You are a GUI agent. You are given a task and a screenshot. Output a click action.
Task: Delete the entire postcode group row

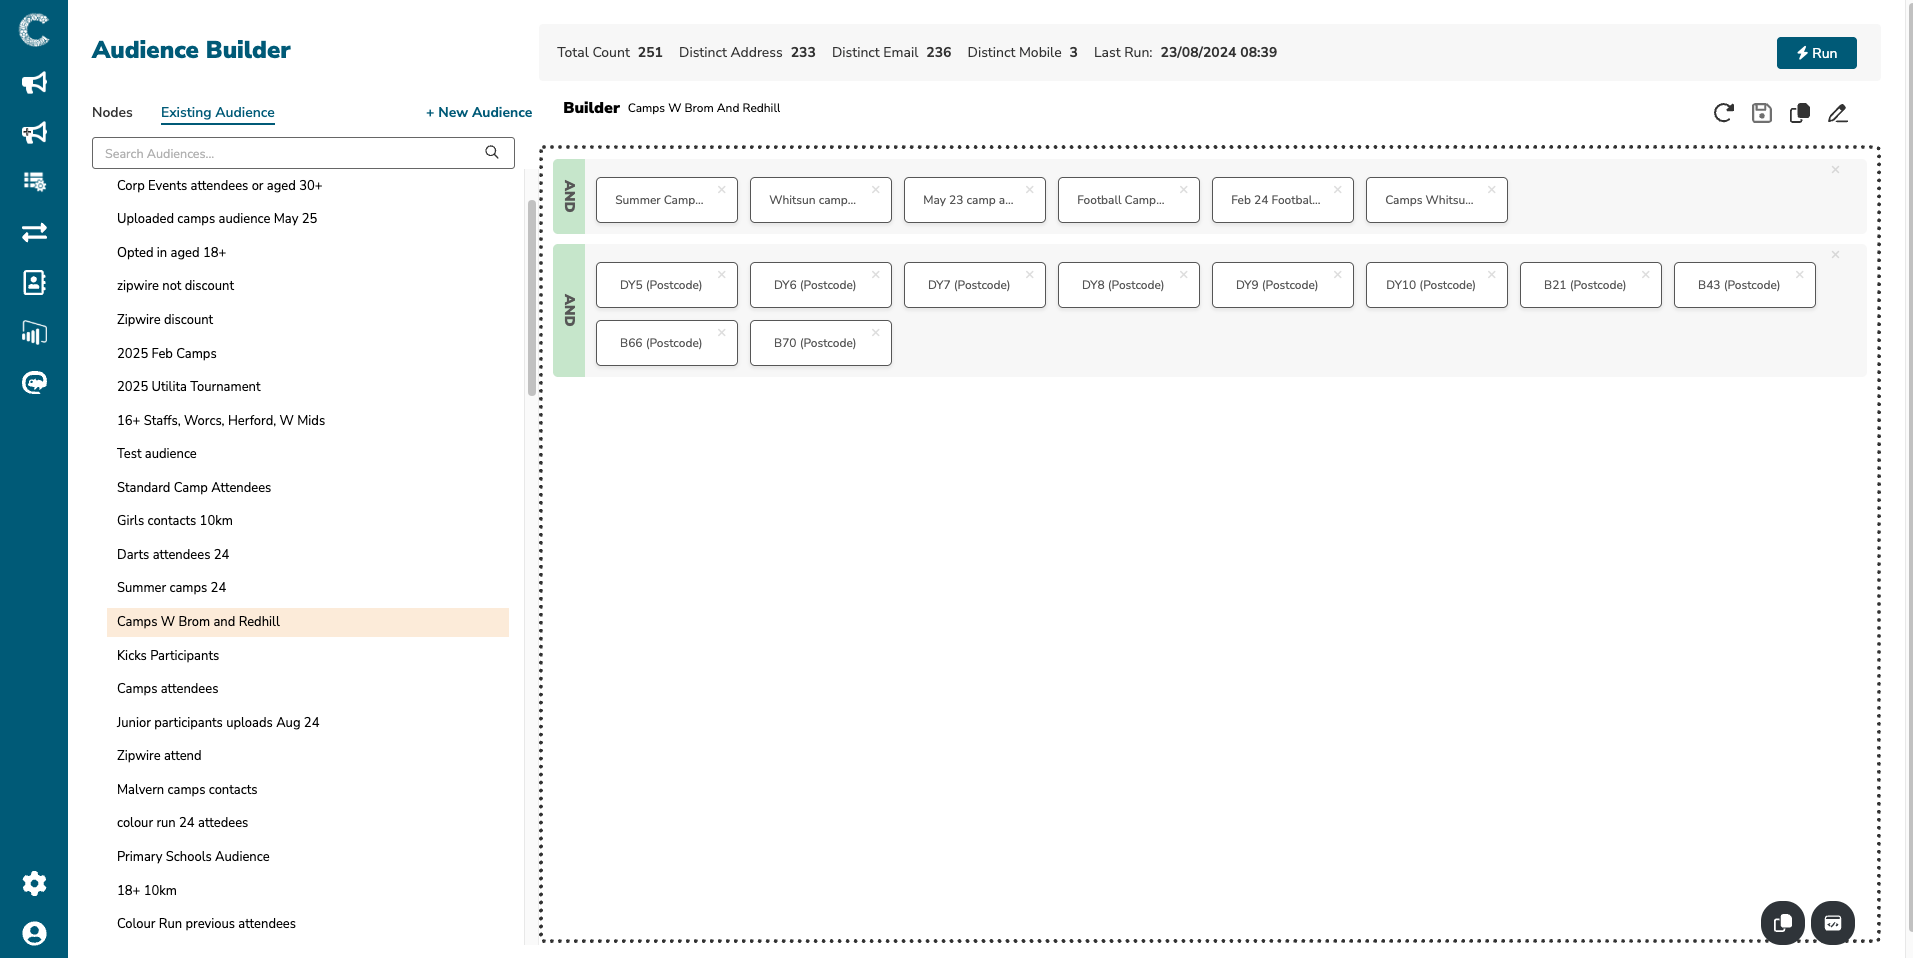tap(1835, 255)
